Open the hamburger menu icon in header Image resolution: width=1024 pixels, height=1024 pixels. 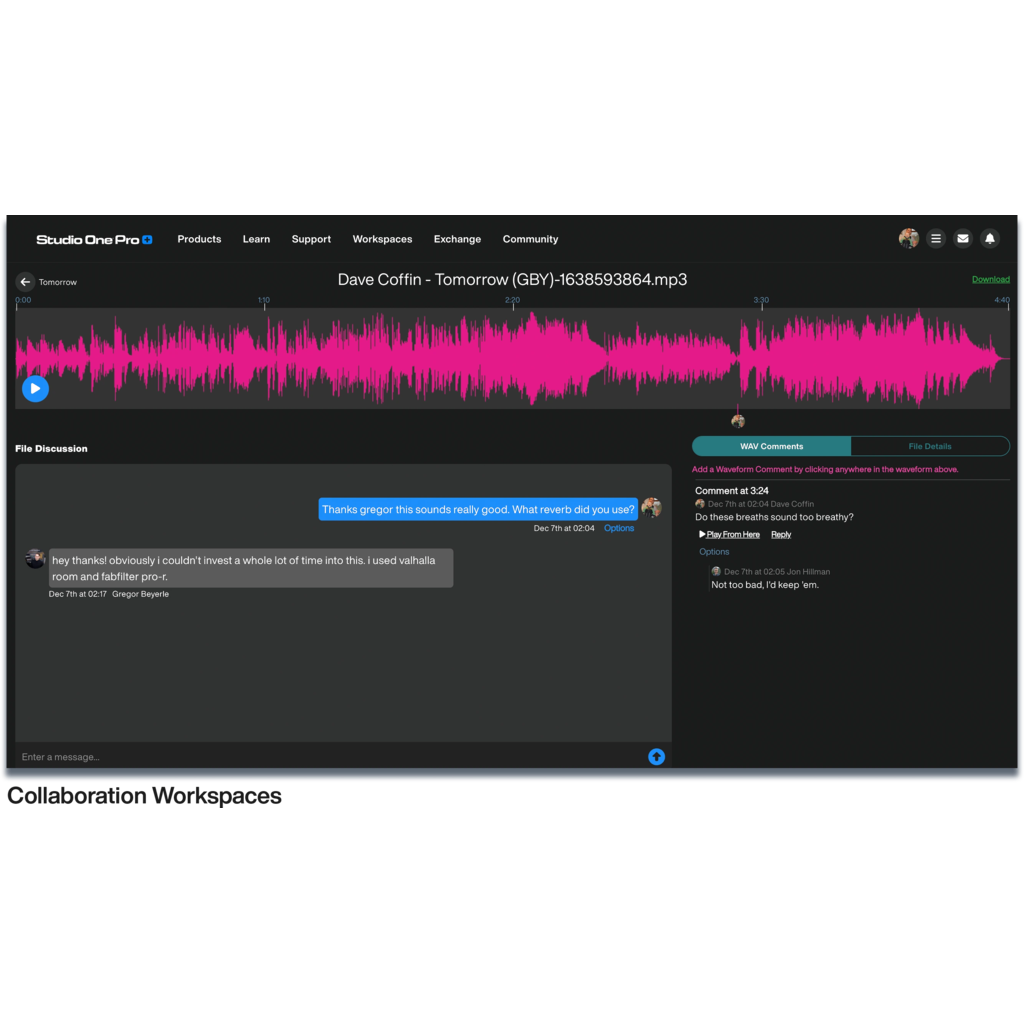[x=935, y=239]
